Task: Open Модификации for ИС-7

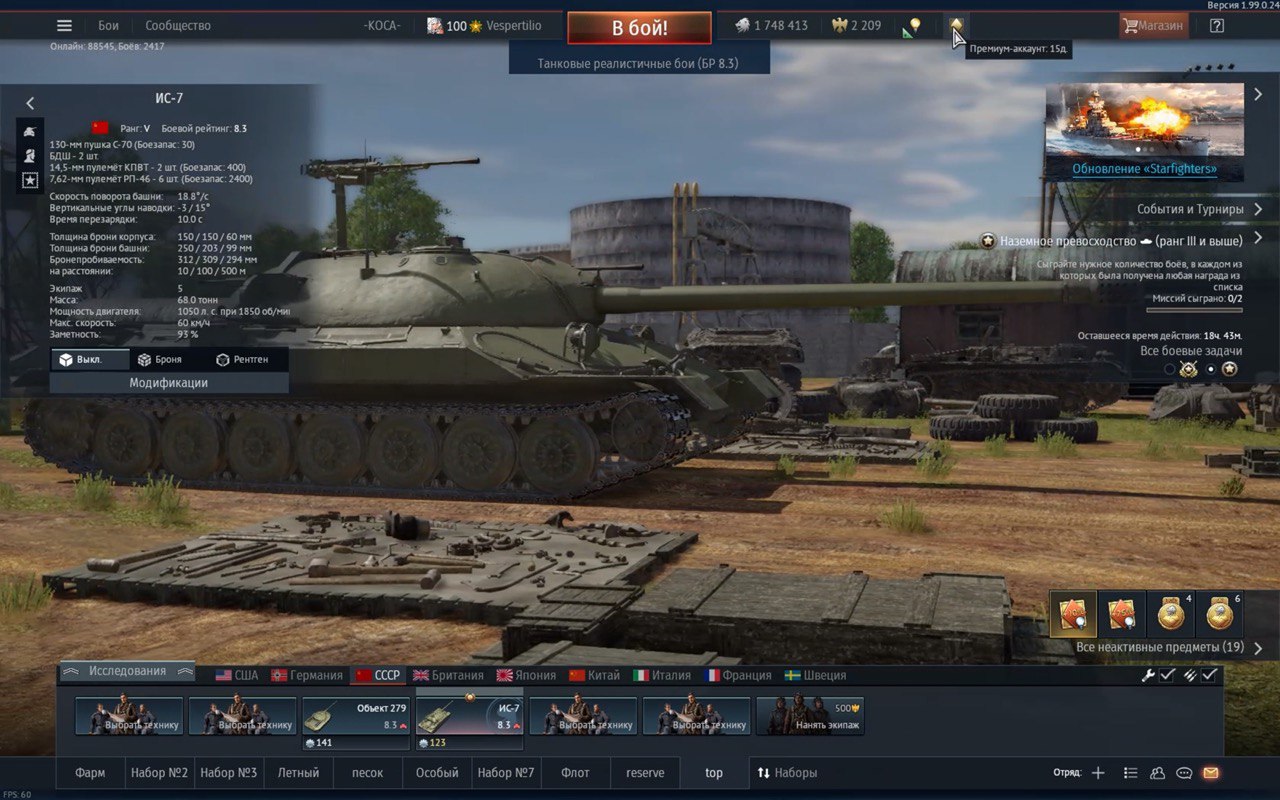Action: pyautogui.click(x=169, y=383)
